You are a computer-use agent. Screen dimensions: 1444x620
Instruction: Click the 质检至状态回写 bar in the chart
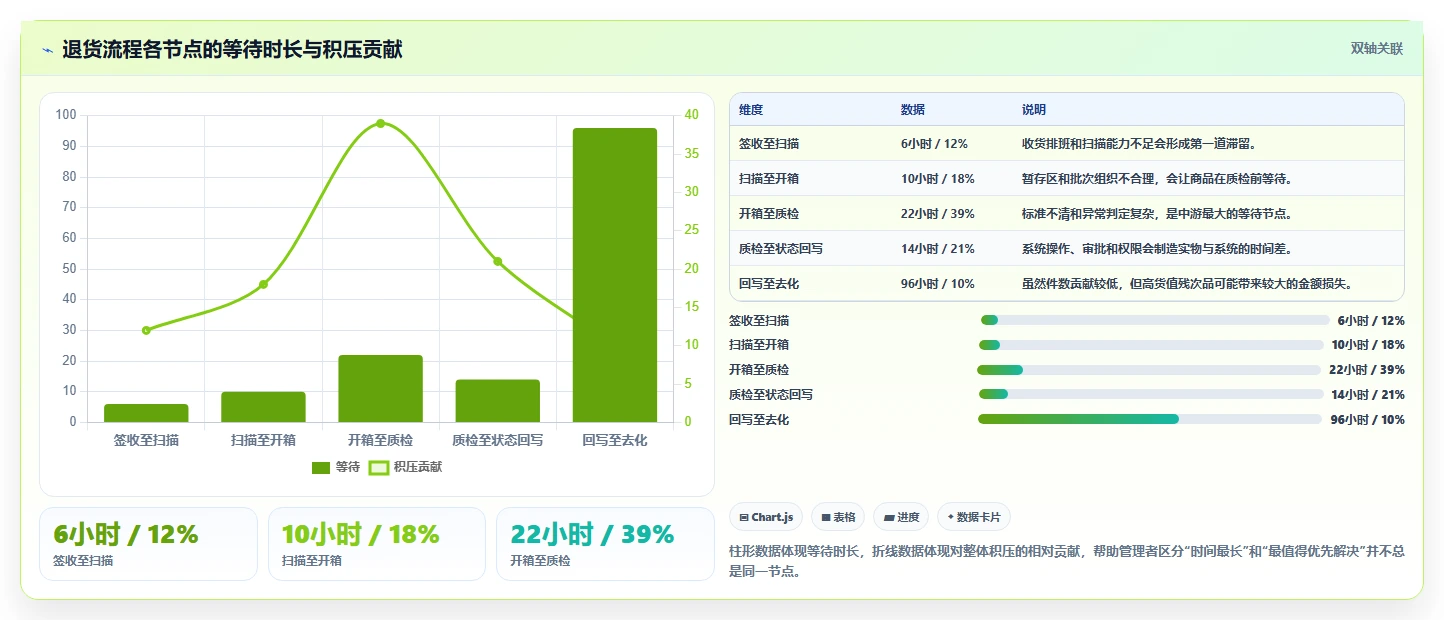point(497,401)
